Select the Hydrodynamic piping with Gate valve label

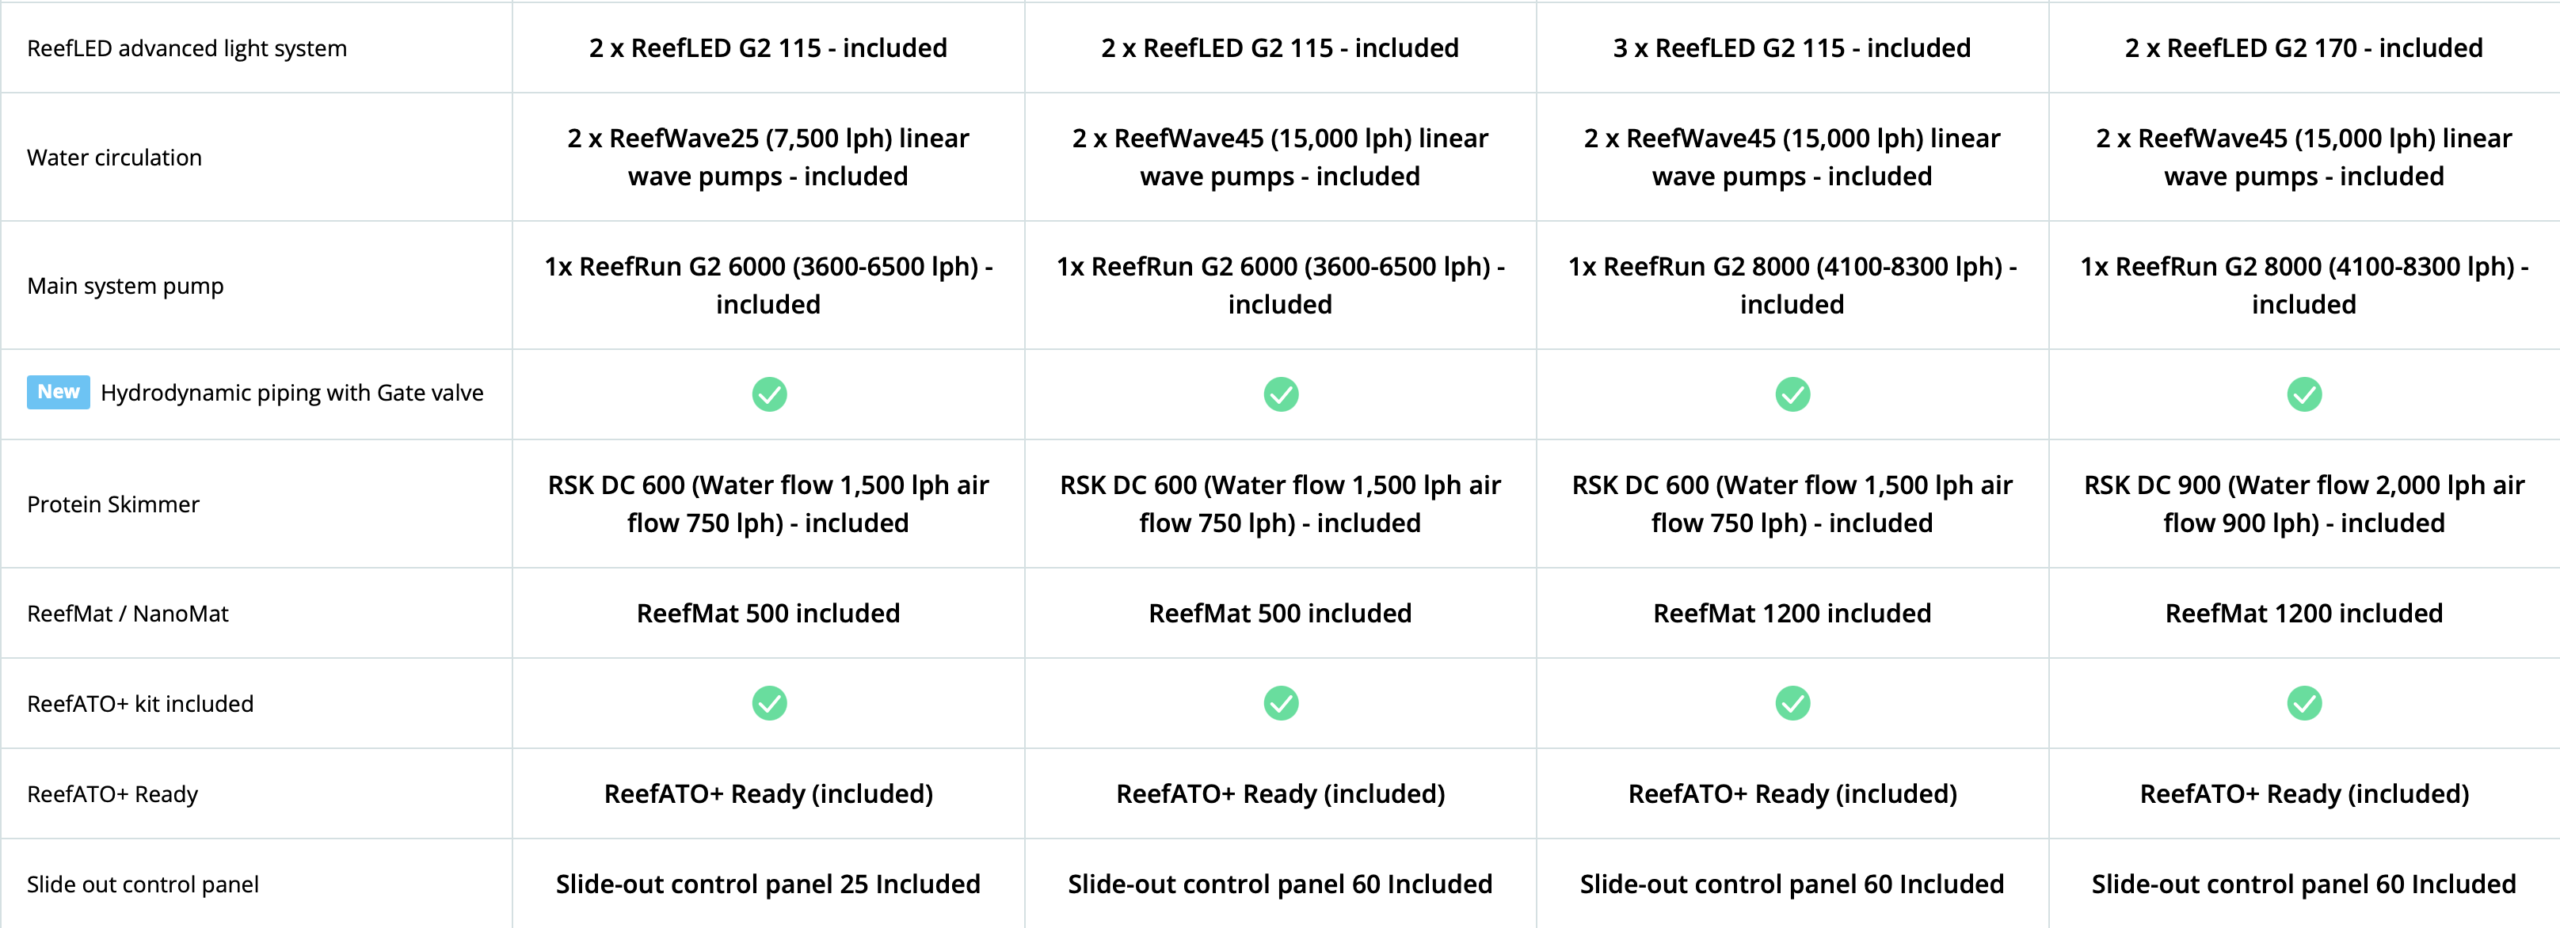click(292, 393)
